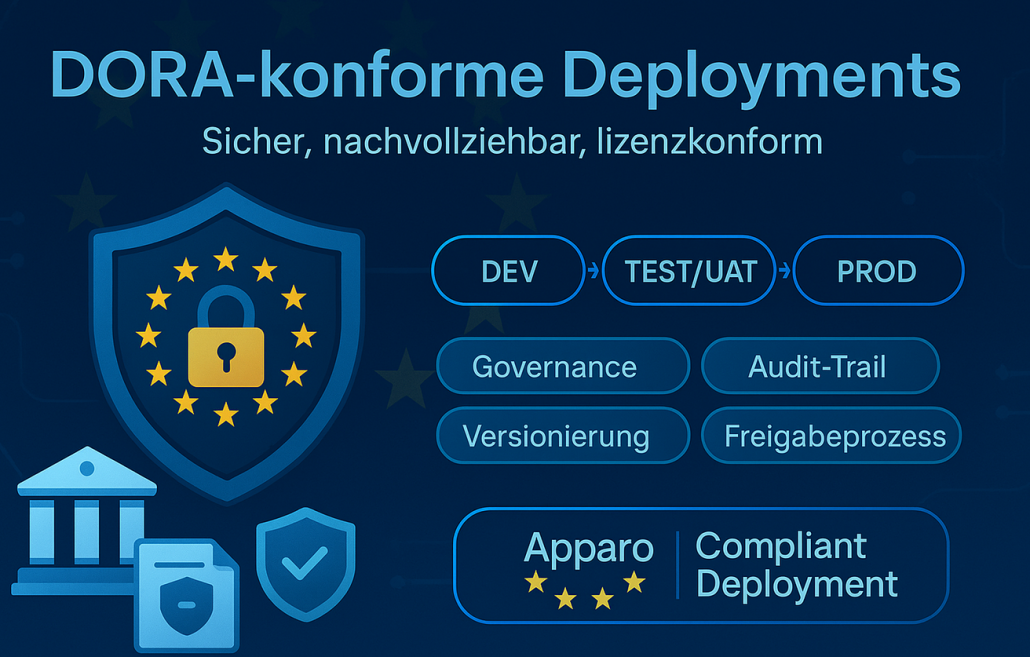Click the bottom gold star below the padlock

[226, 412]
